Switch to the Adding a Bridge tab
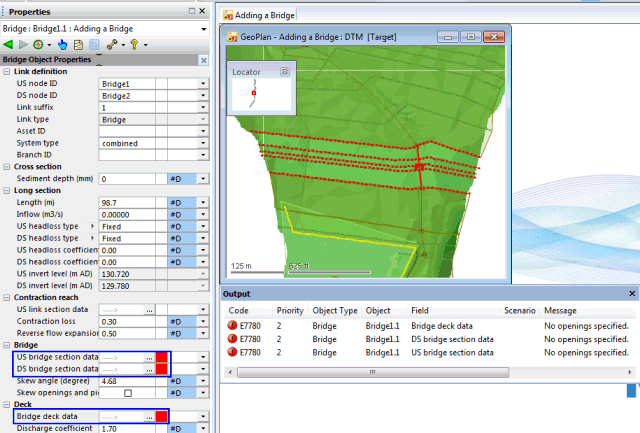The width and height of the screenshot is (640, 433). [259, 16]
